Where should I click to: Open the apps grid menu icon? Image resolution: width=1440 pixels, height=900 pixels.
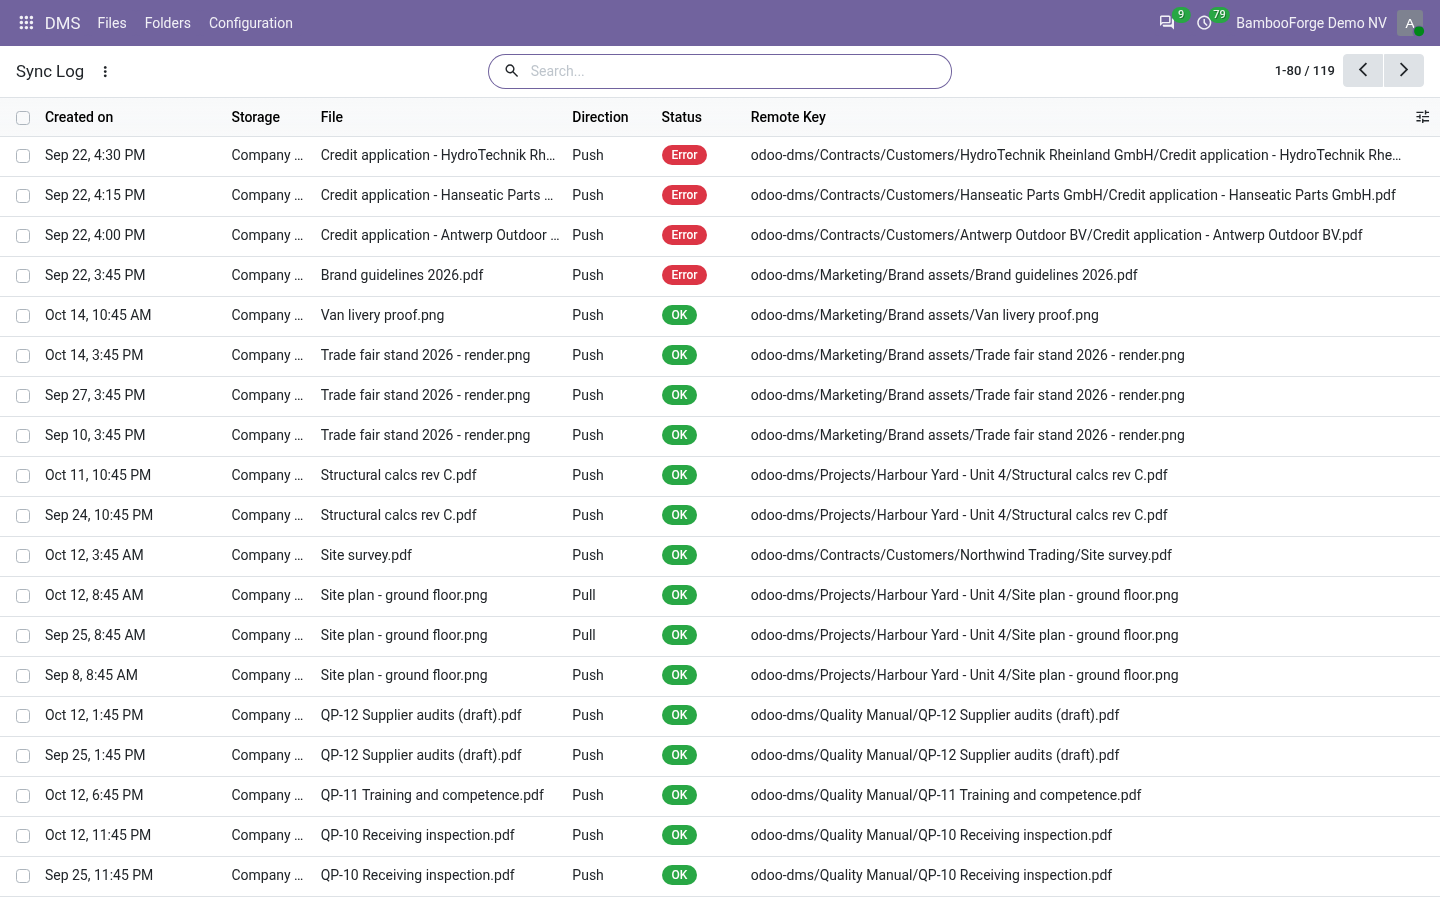[26, 22]
